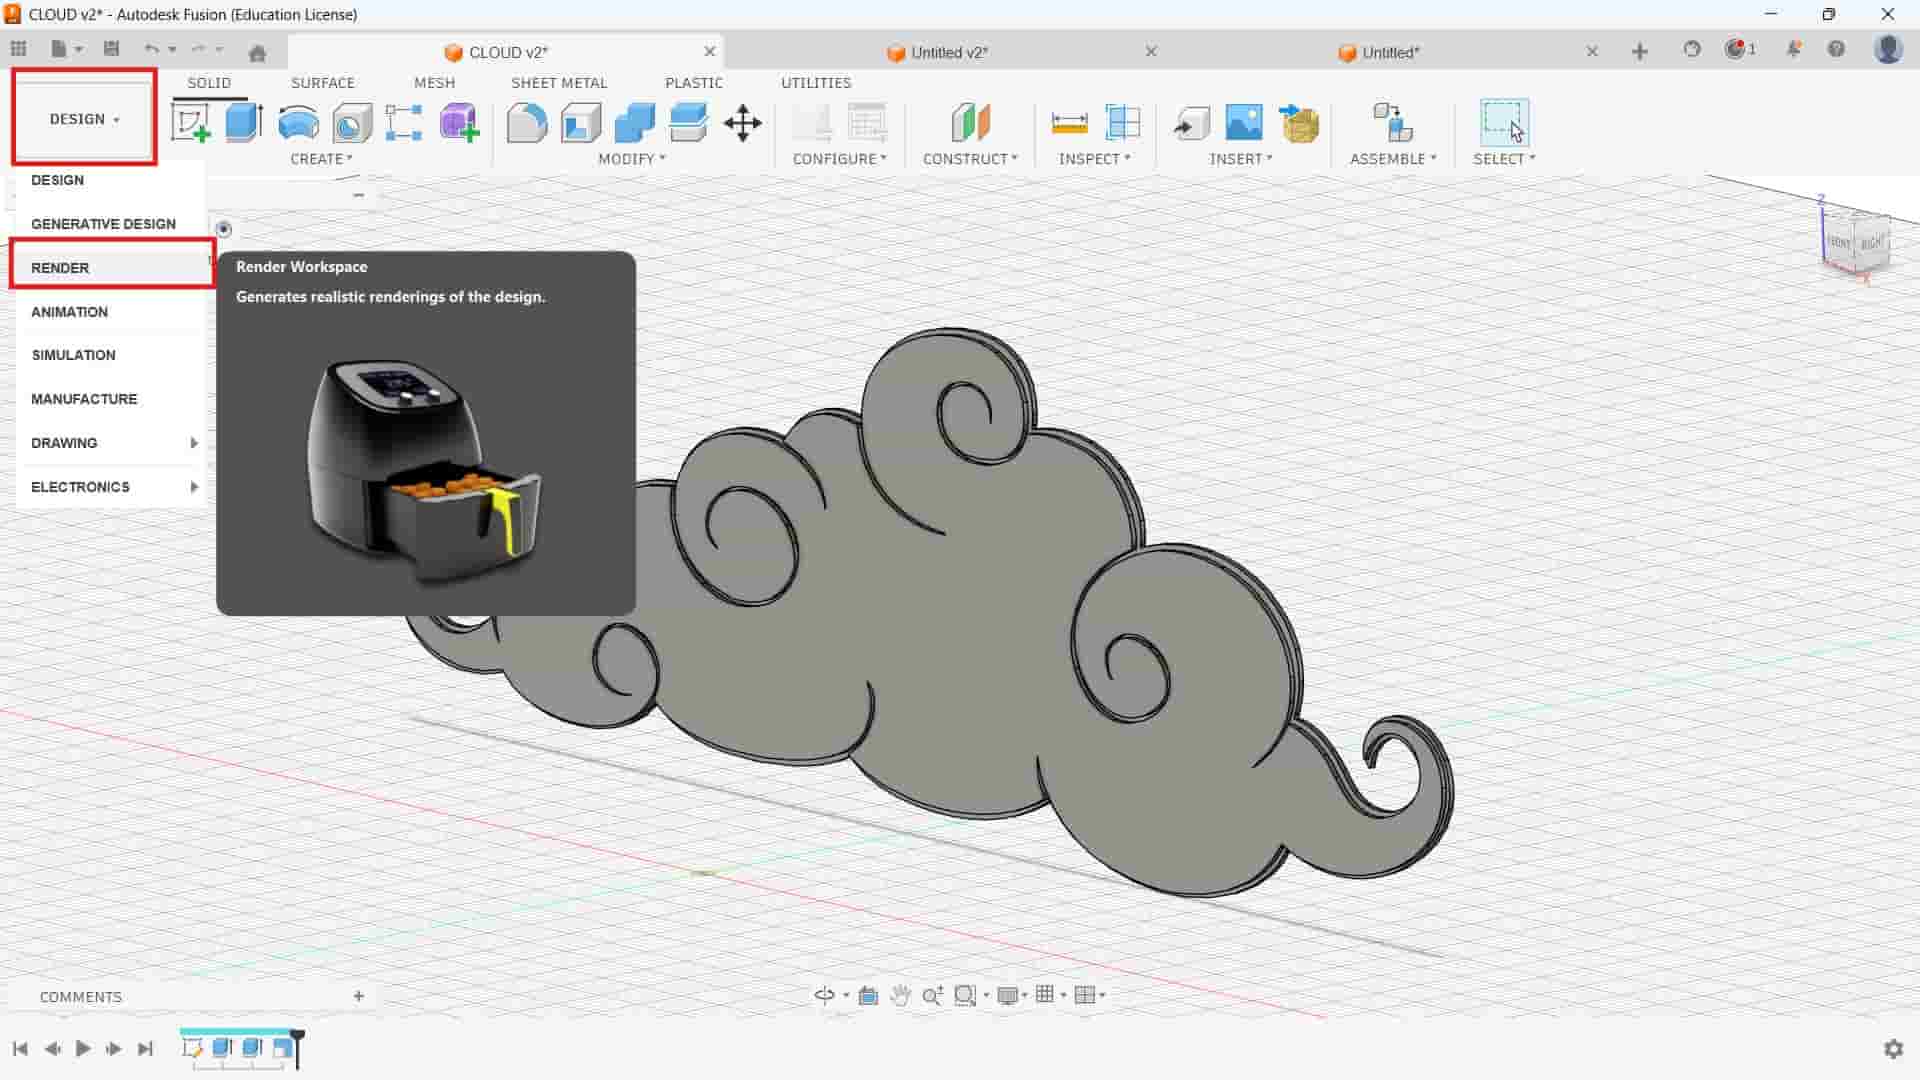
Task: Open the RENDER workspace
Action: click(60, 268)
